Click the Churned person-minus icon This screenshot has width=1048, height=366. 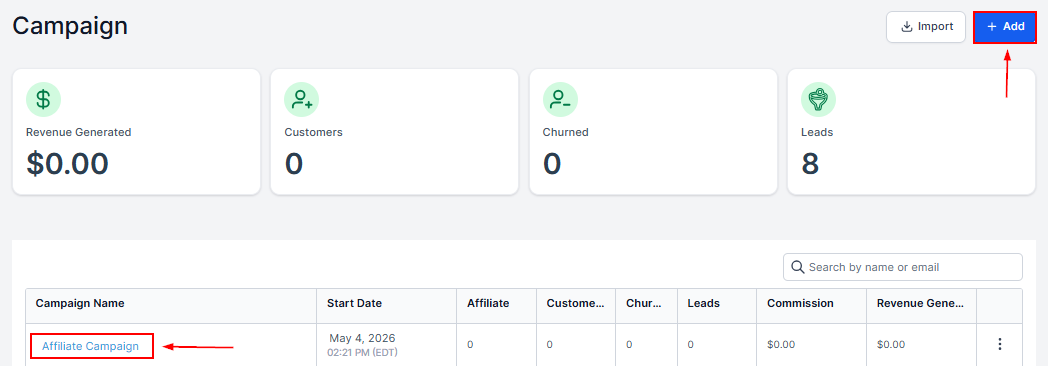[560, 100]
